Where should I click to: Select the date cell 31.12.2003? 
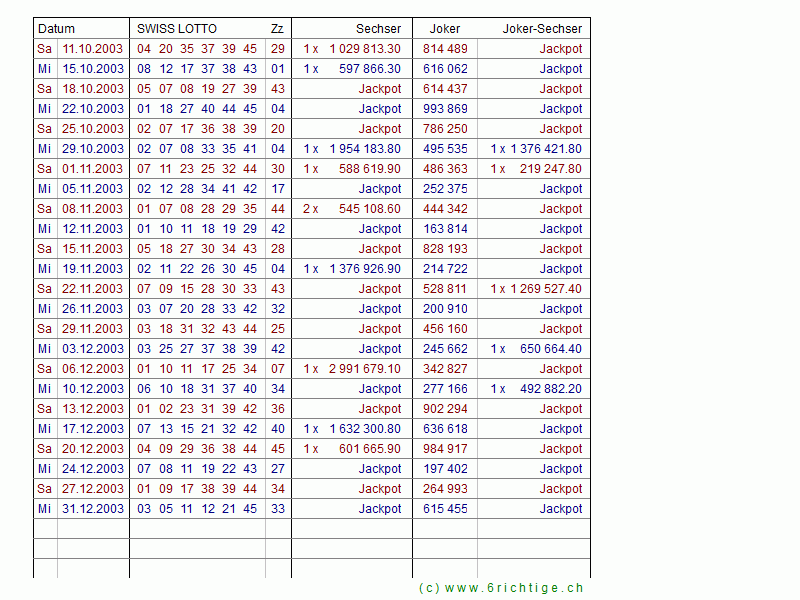[x=93, y=509]
